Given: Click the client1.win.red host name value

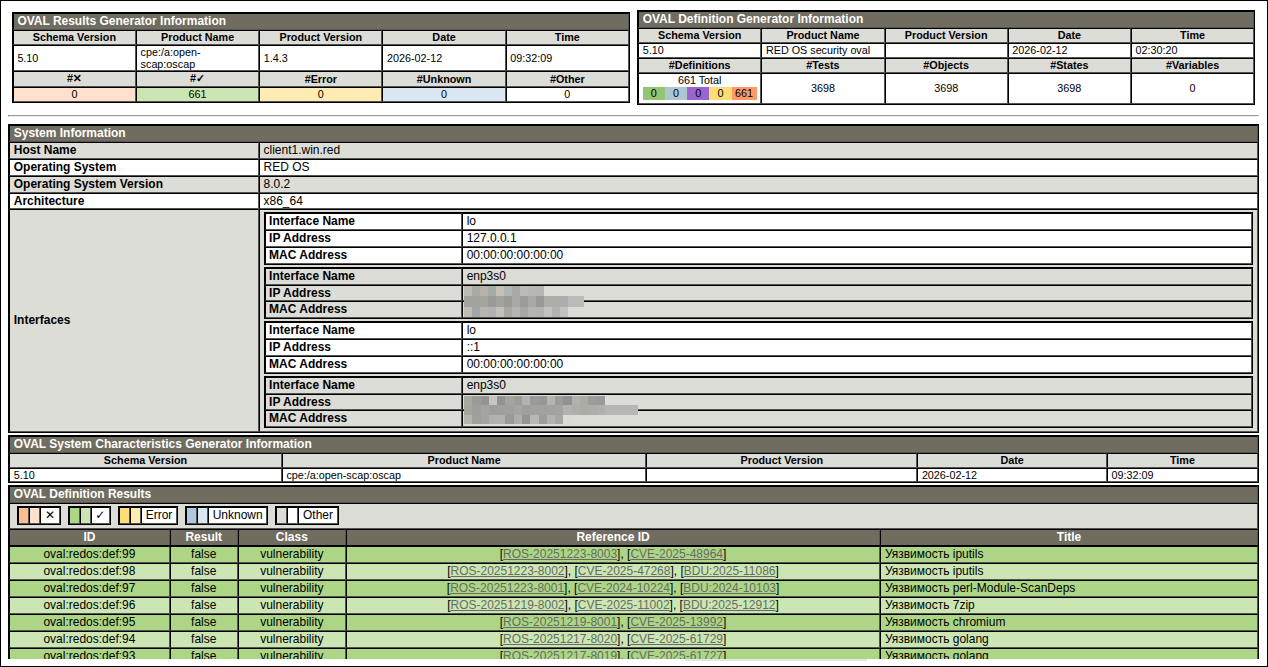Looking at the screenshot, I should (x=301, y=150).
